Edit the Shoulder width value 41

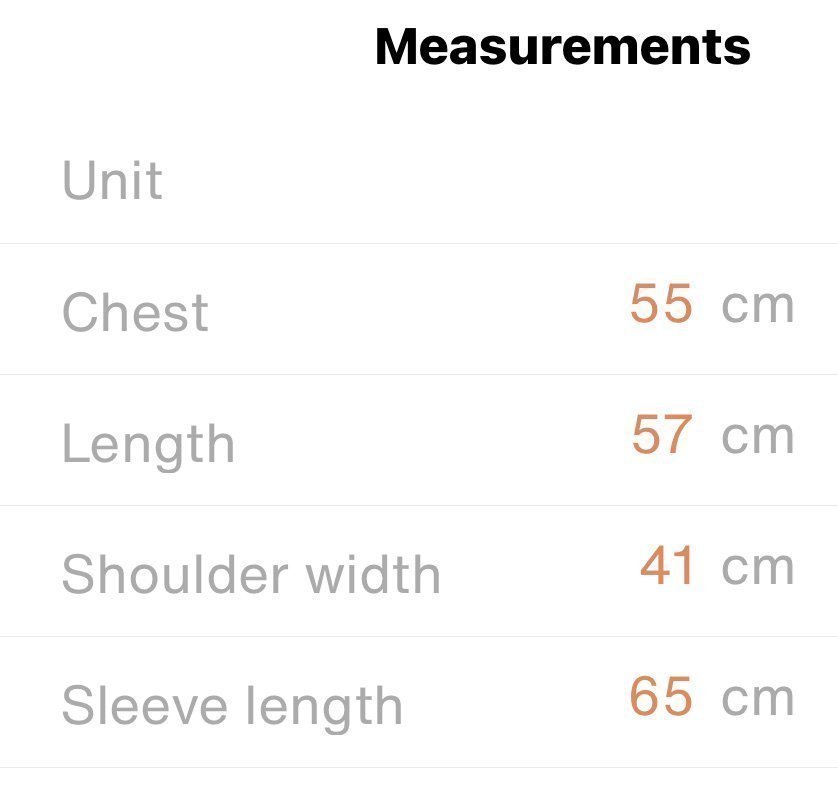[667, 567]
